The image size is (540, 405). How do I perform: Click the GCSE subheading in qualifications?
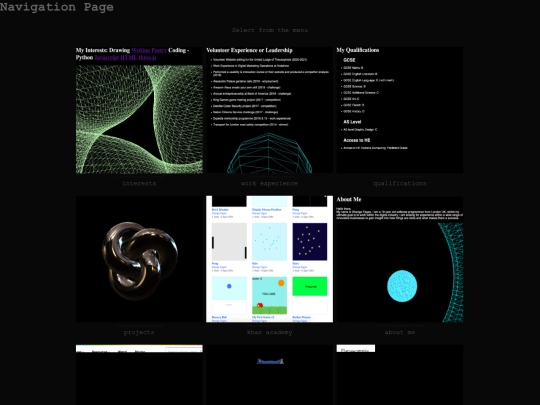pos(349,60)
